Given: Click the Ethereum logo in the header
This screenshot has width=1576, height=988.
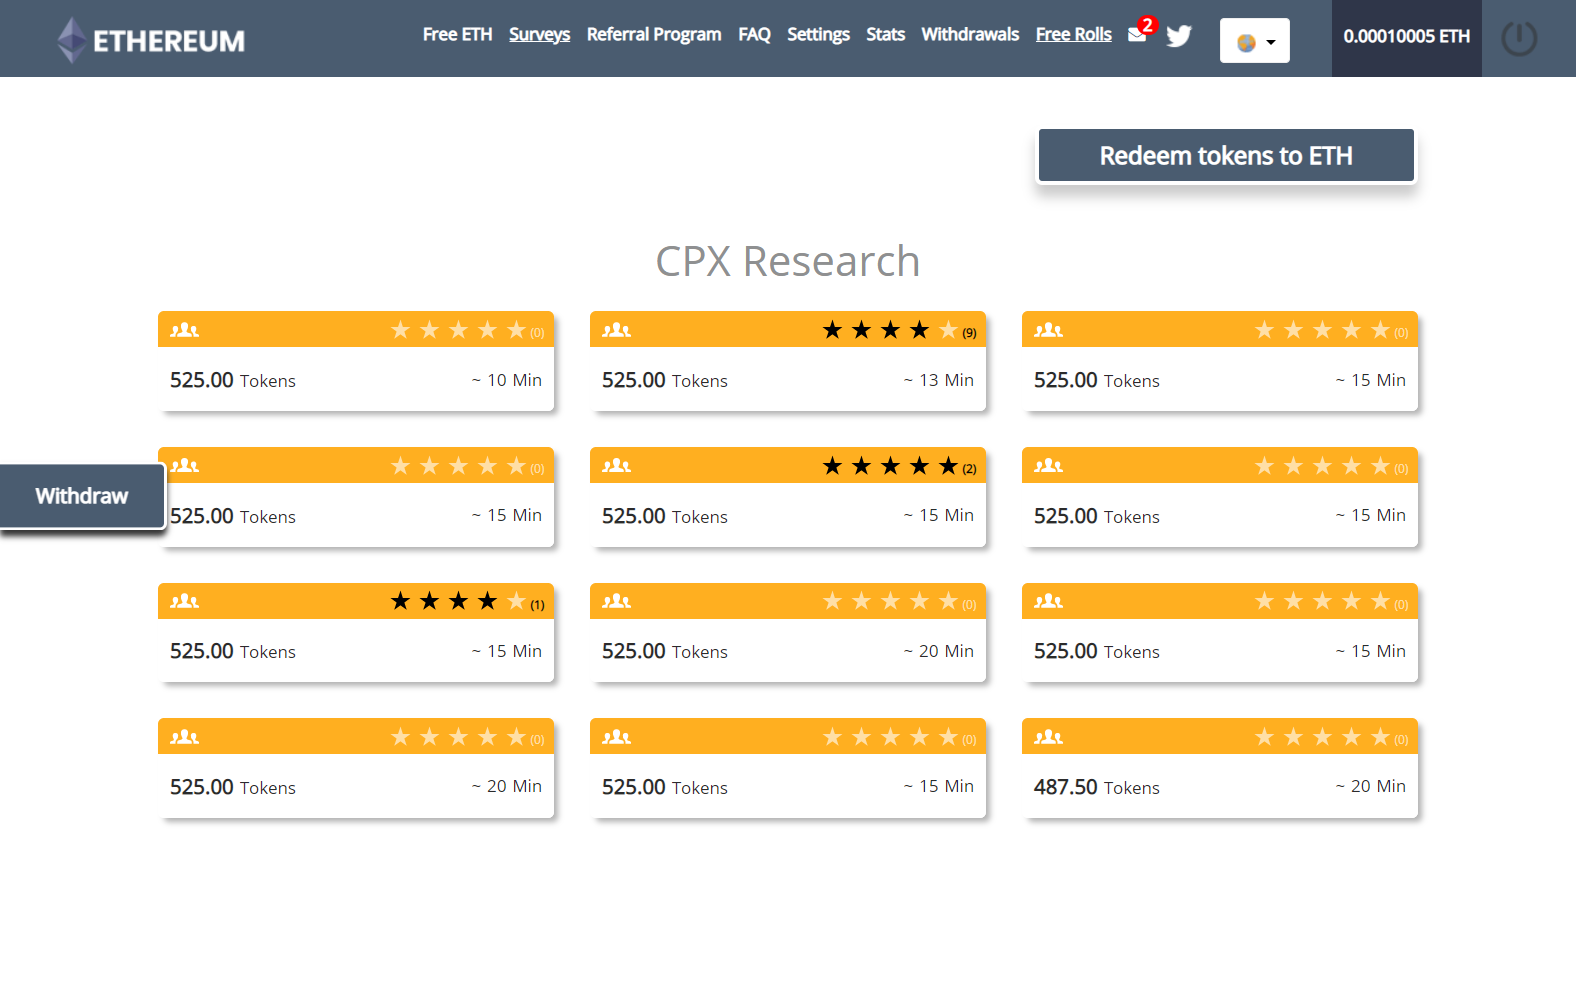Looking at the screenshot, I should tap(151, 40).
